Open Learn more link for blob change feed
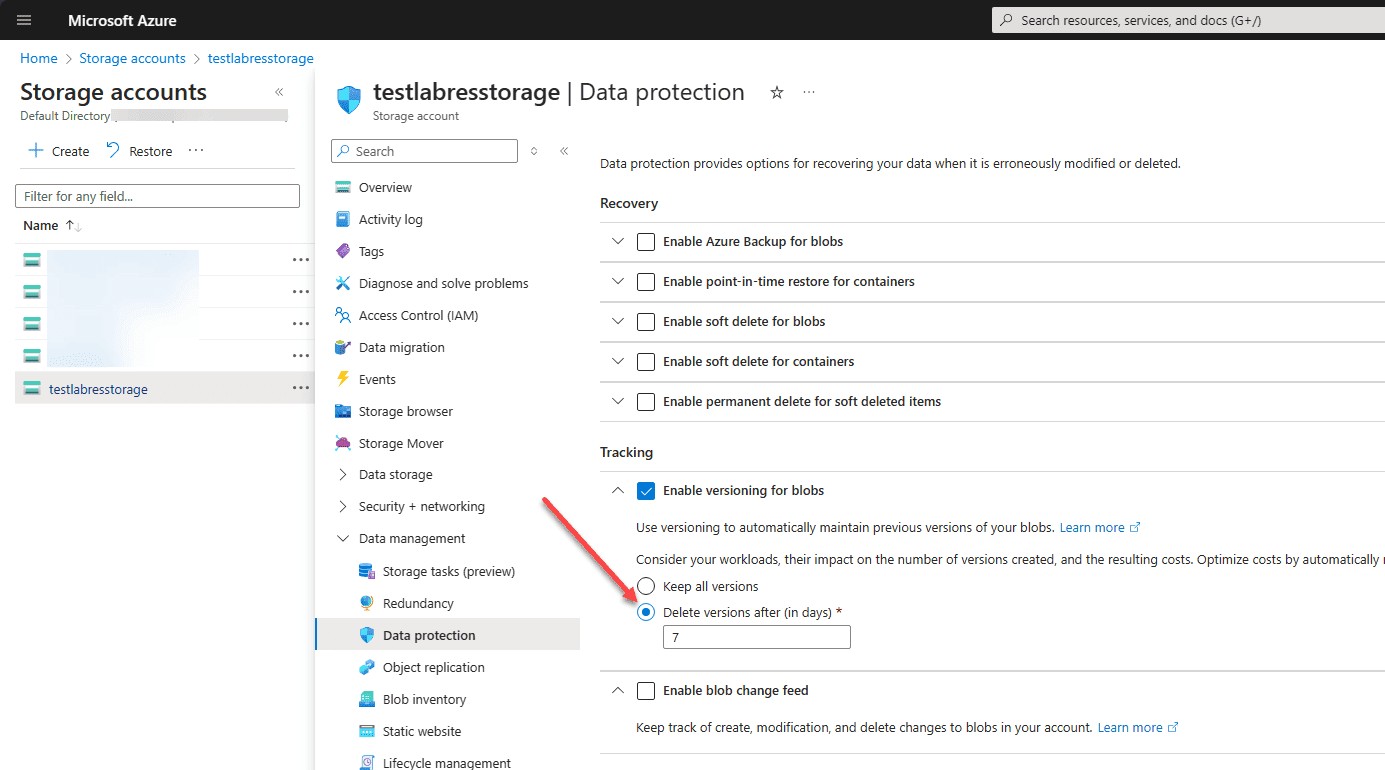The width and height of the screenshot is (1385, 770). 1138,728
